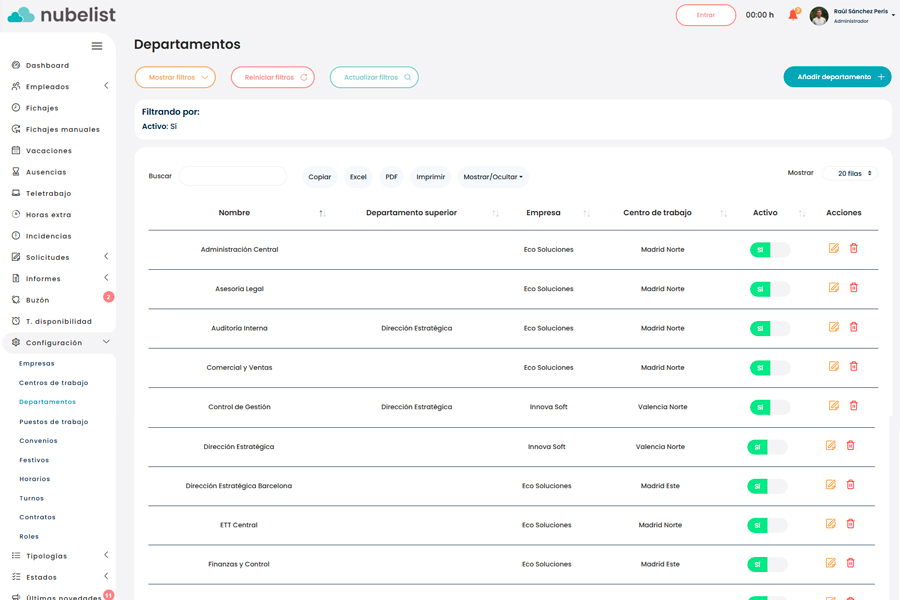Toggle active switch for Administración Central
Image resolution: width=900 pixels, height=600 pixels.
tap(769, 250)
